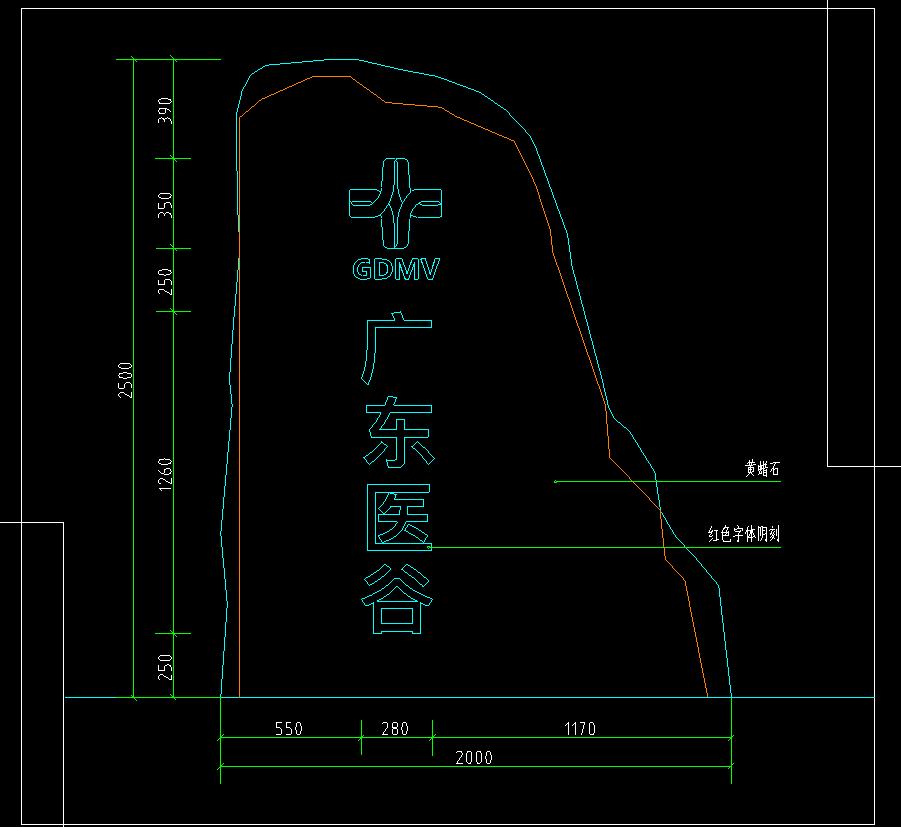Select the 550 horizontal dimension text
This screenshot has height=827, width=901.
coord(288,729)
